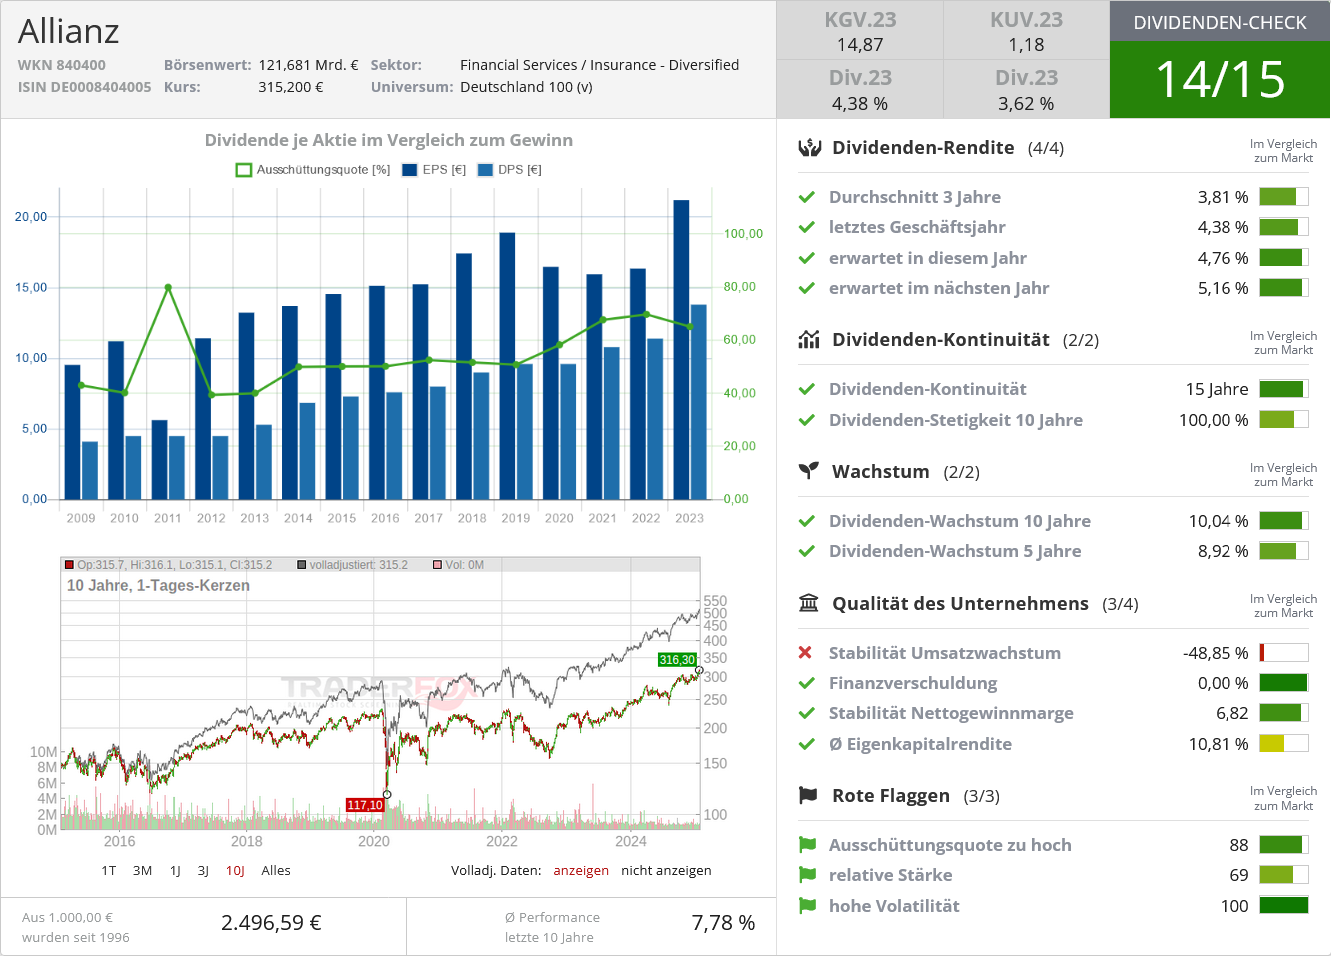Image resolution: width=1332 pixels, height=956 pixels.
Task: Click checkmark beside Dividenden-Kontinuität row
Action: pos(807,389)
